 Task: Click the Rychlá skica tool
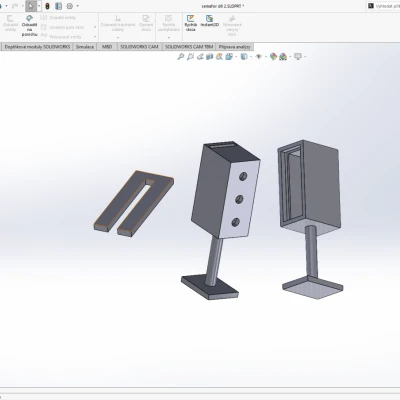tap(190, 23)
